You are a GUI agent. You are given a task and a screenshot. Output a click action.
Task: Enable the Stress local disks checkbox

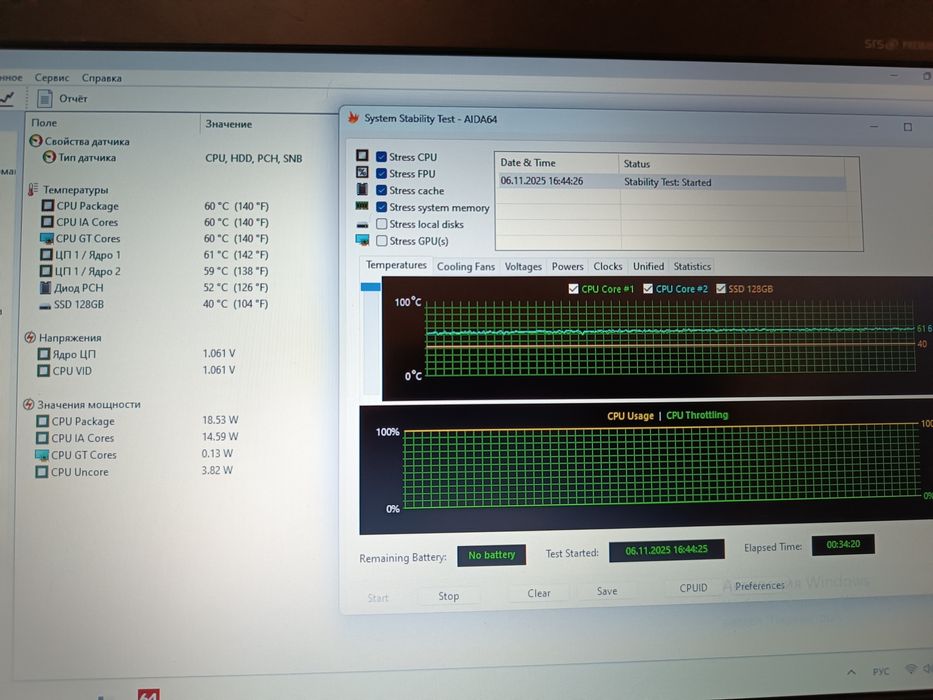pyautogui.click(x=381, y=224)
